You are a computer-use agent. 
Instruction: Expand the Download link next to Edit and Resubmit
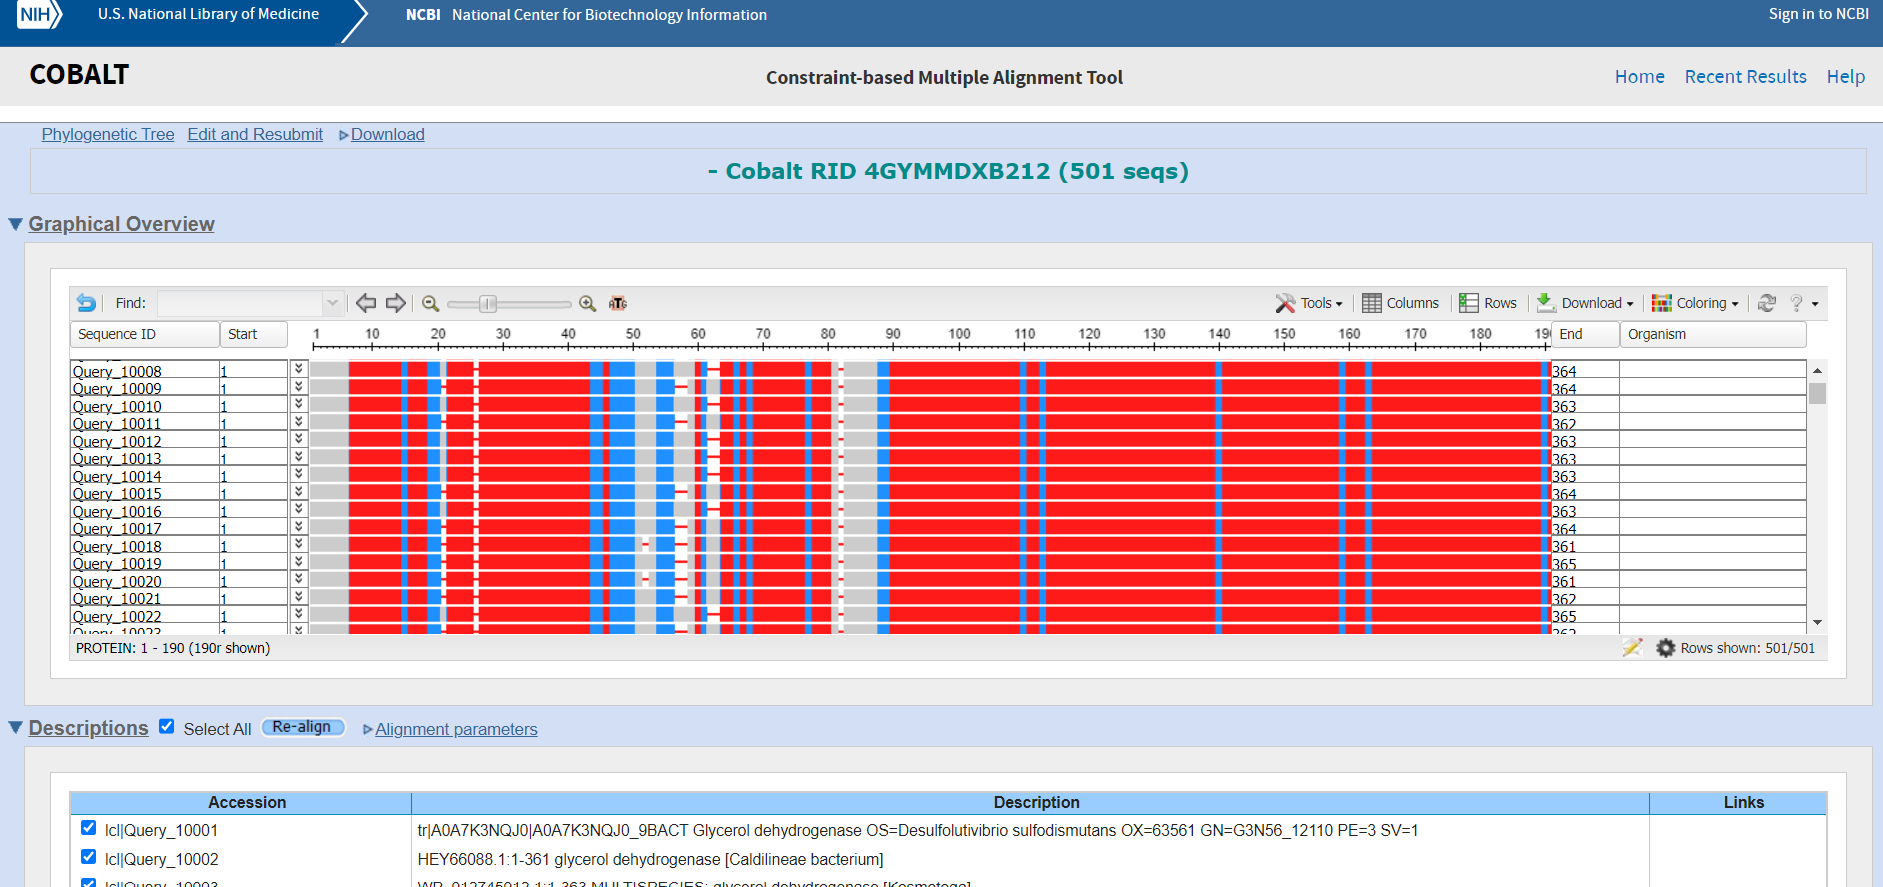[382, 134]
